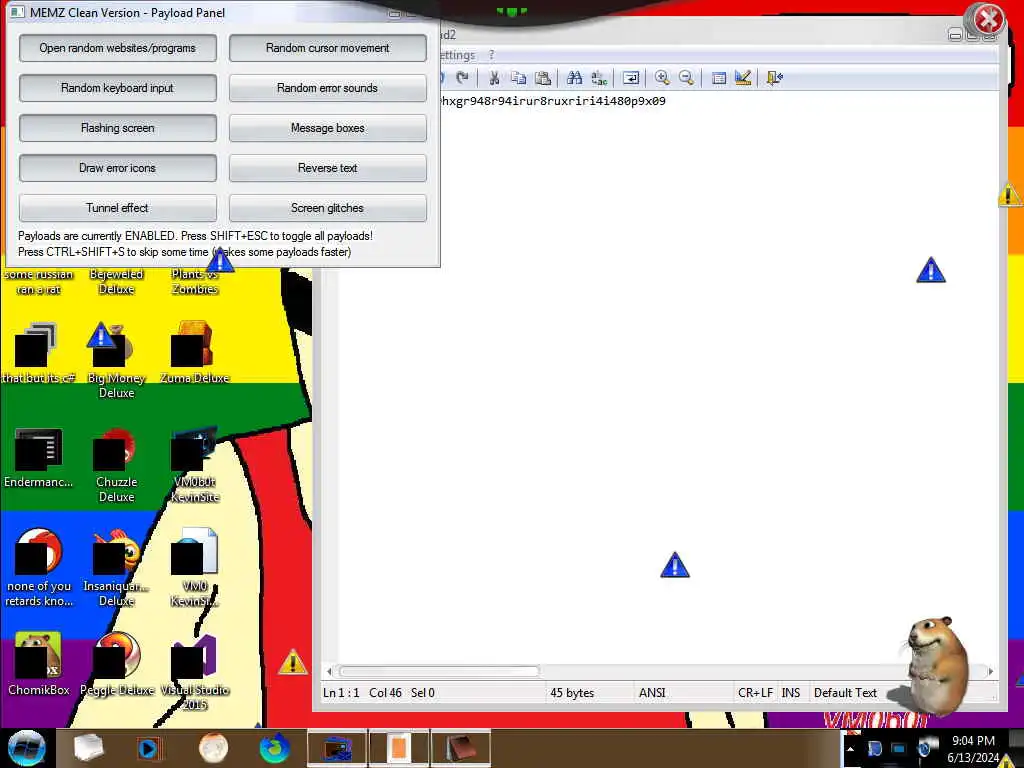Select the Bejeweled Deluxe desktop icon
The image size is (1024, 768).
(x=116, y=281)
